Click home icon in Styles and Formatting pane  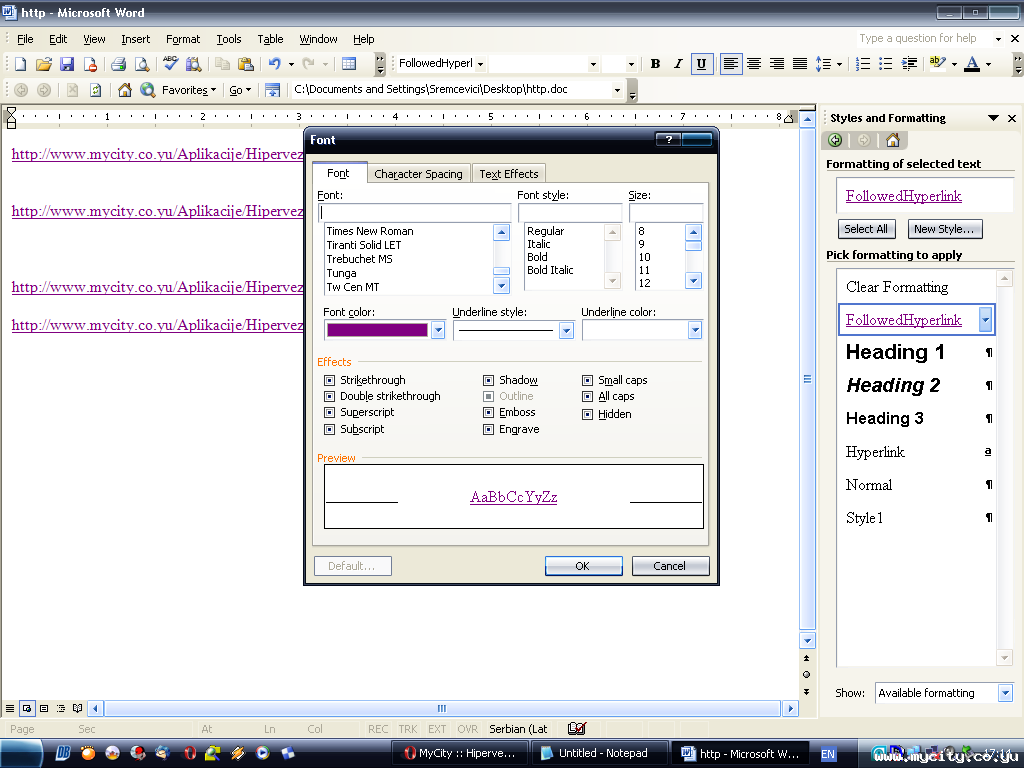[x=893, y=140]
